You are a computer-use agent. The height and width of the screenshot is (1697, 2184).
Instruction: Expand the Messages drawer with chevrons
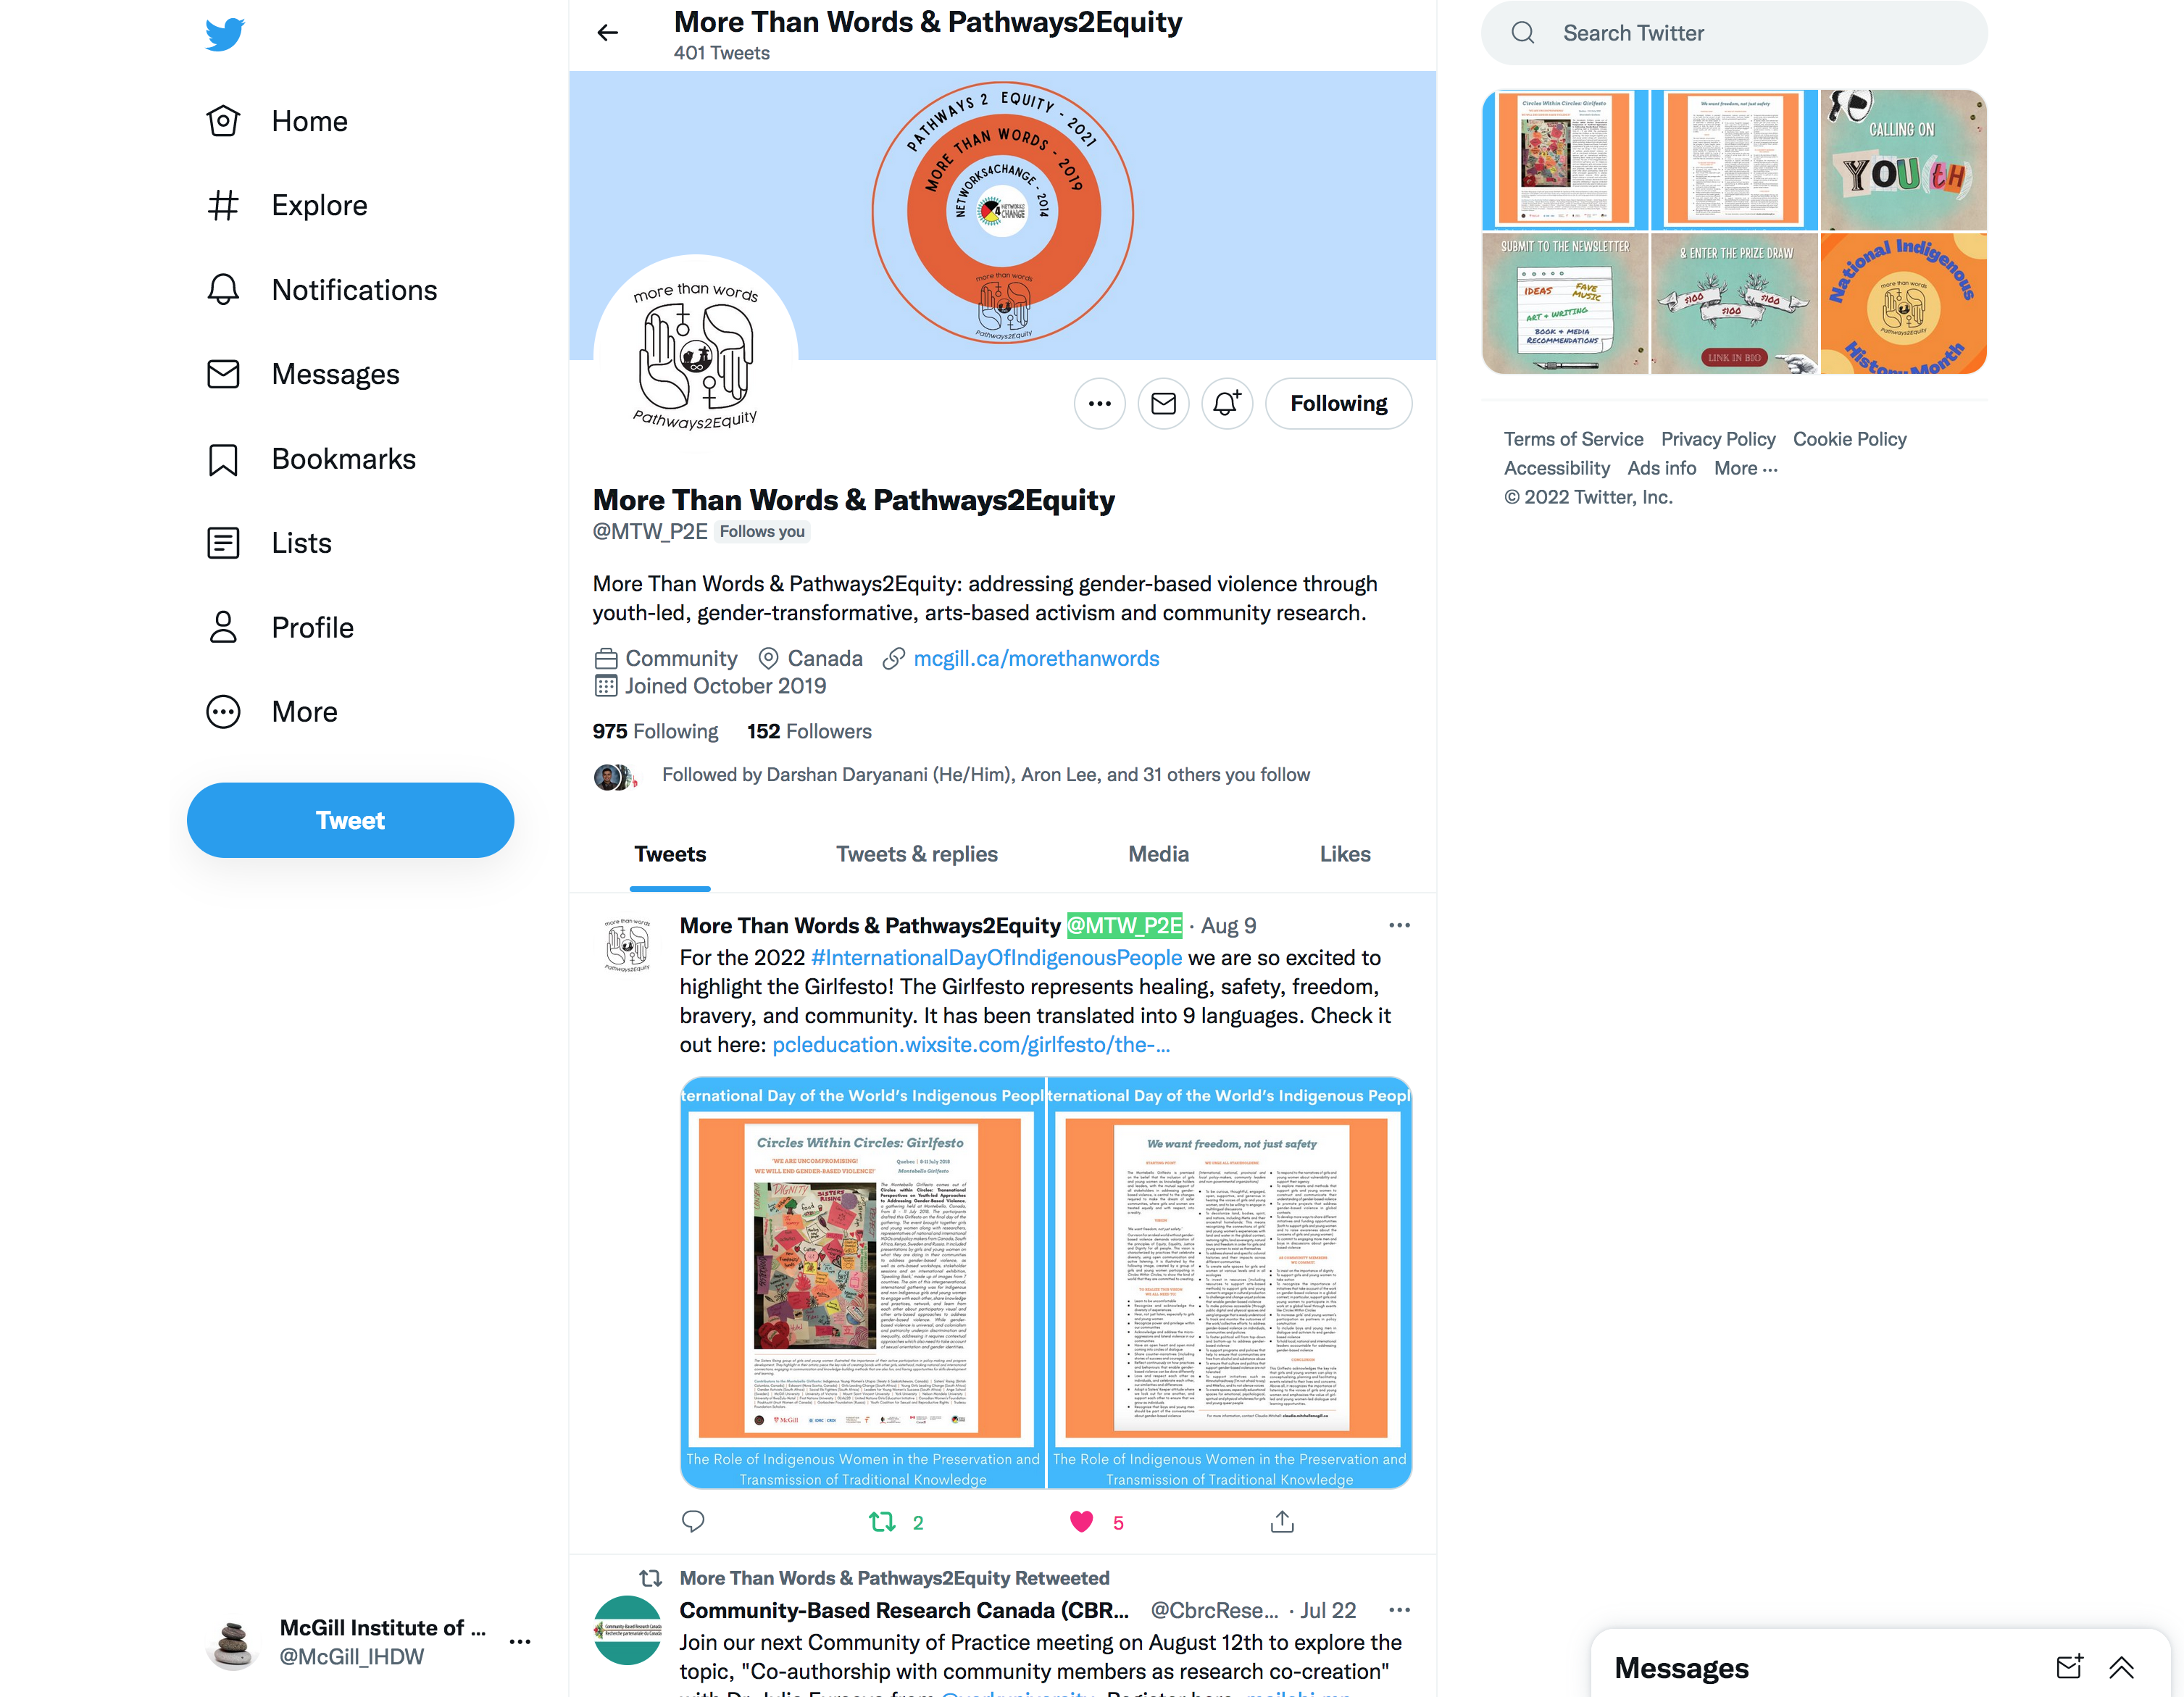coord(2122,1667)
